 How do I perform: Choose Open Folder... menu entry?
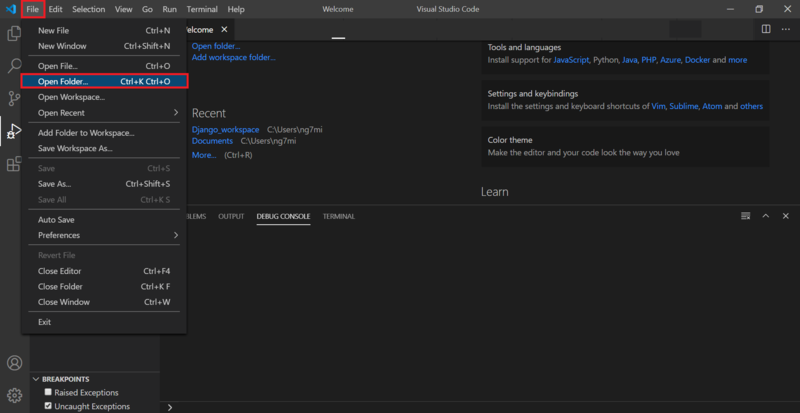104,81
